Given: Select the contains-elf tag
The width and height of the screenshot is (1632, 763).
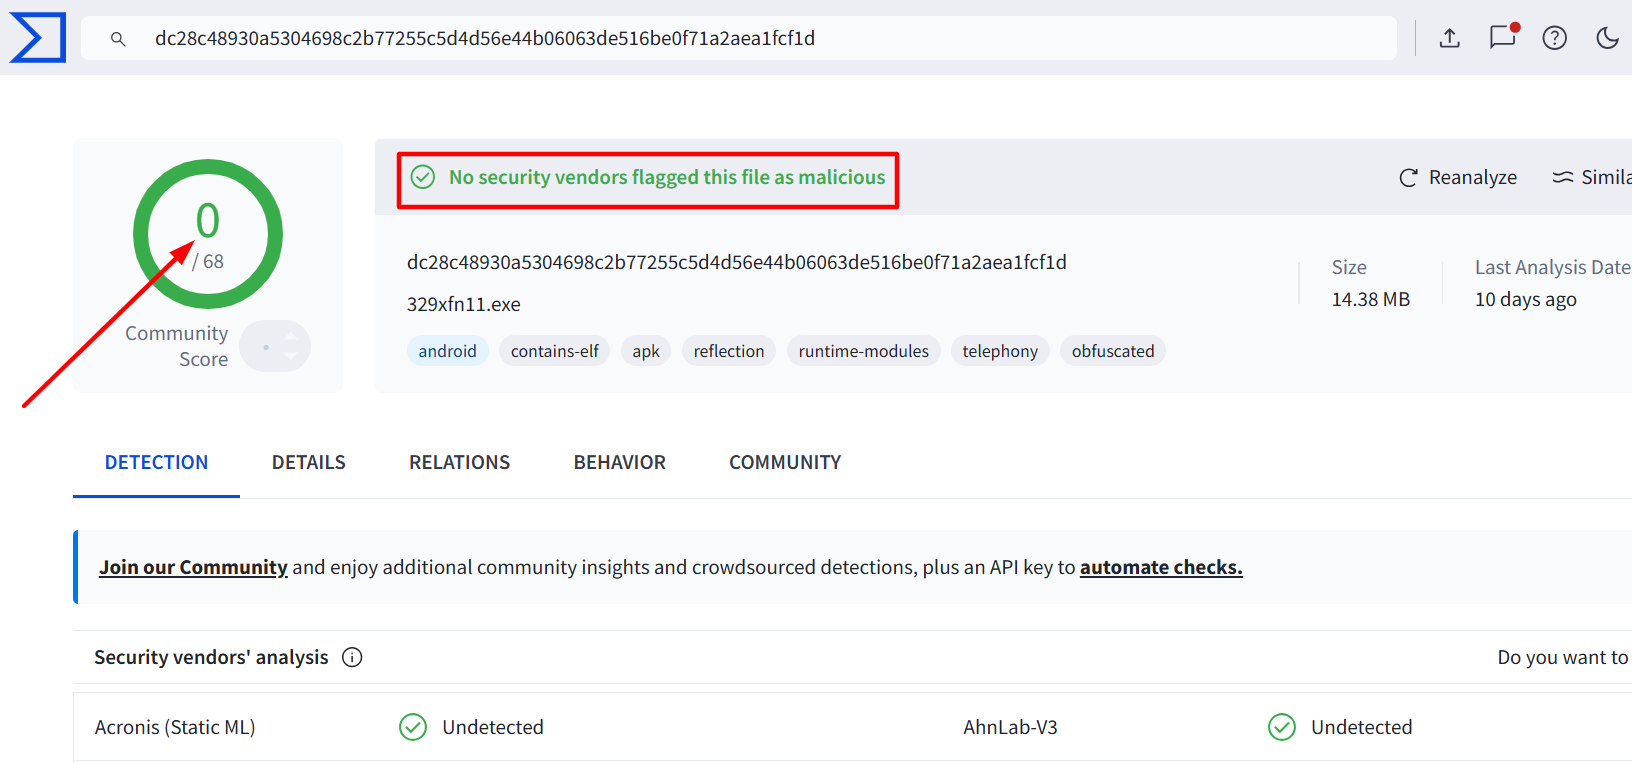Looking at the screenshot, I should click(x=555, y=351).
